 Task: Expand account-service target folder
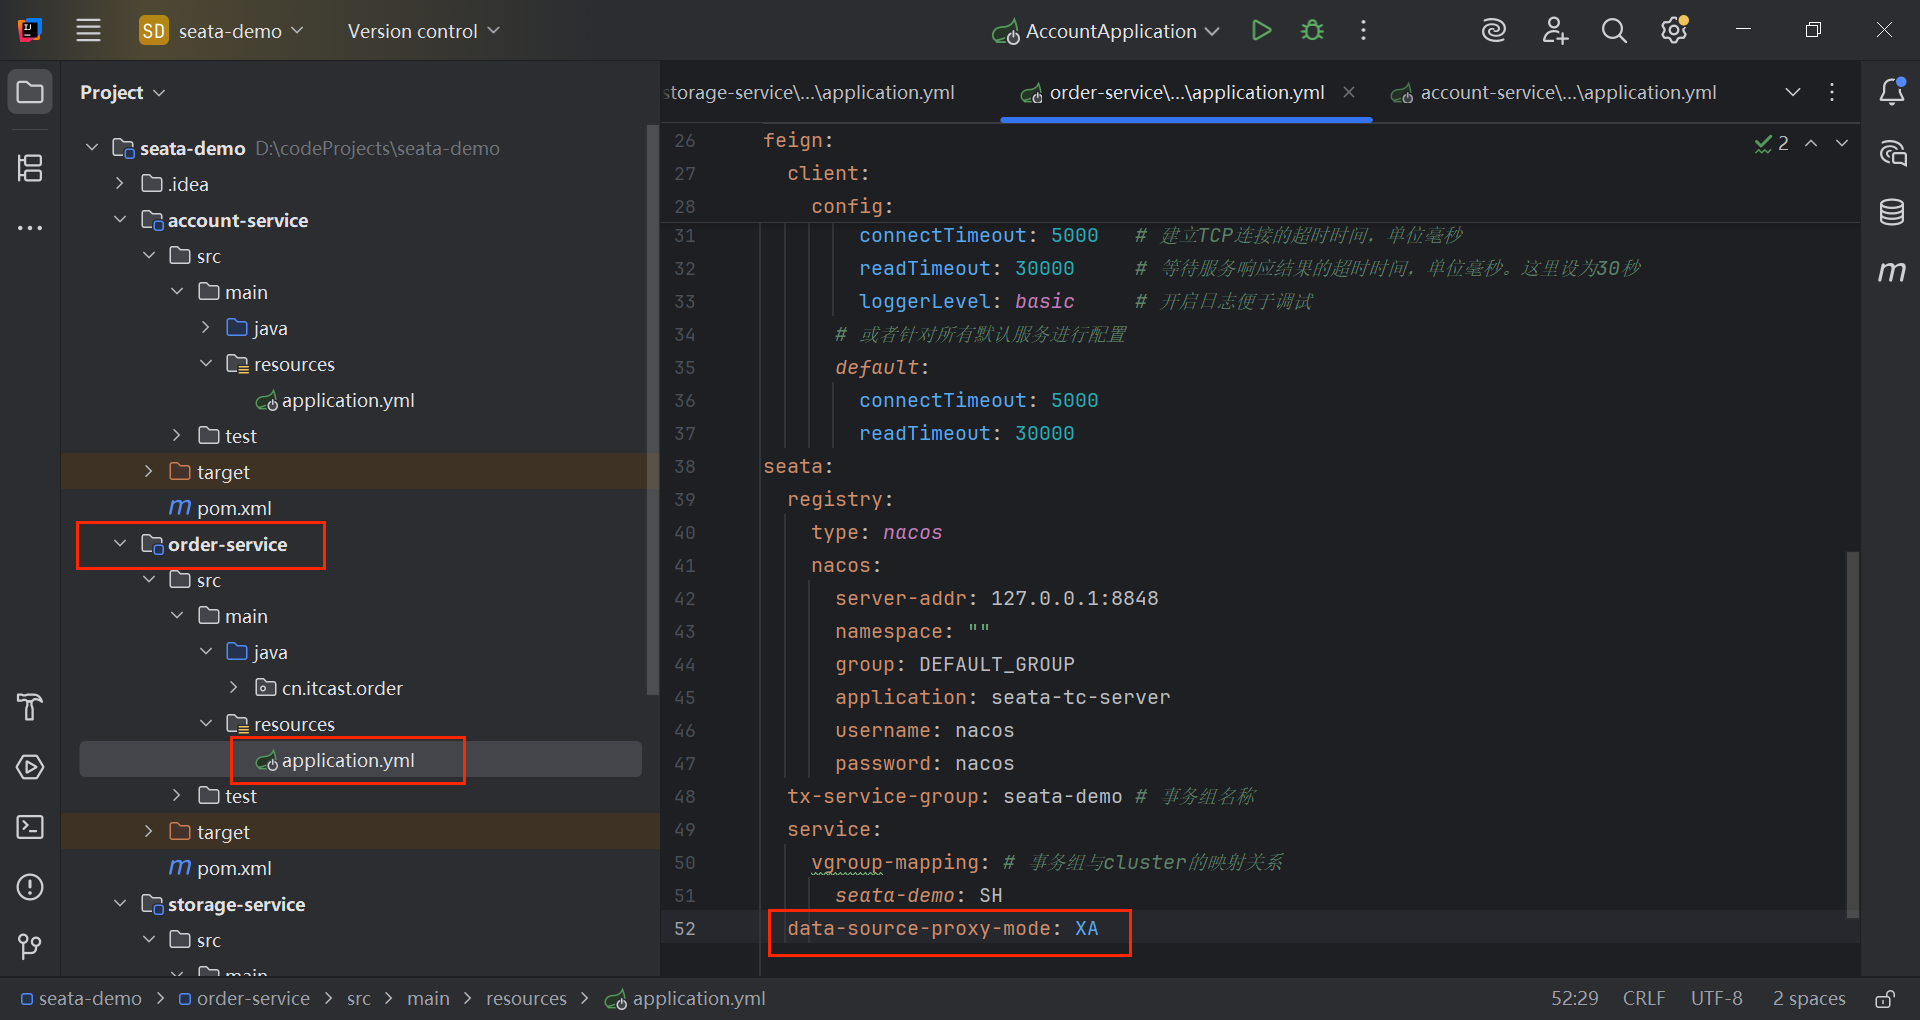[x=148, y=471]
